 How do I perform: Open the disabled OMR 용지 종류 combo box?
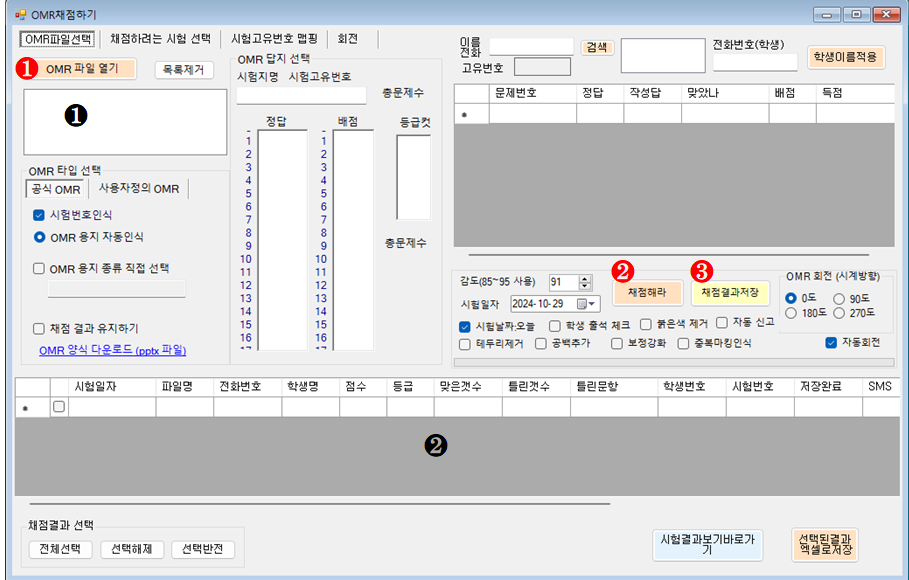click(x=116, y=289)
